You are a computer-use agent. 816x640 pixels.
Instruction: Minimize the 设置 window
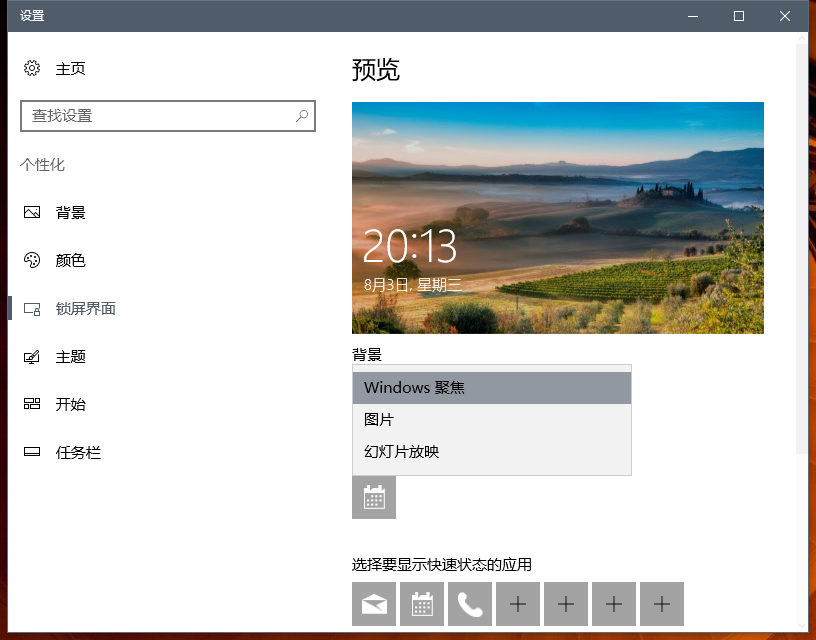pyautogui.click(x=693, y=16)
